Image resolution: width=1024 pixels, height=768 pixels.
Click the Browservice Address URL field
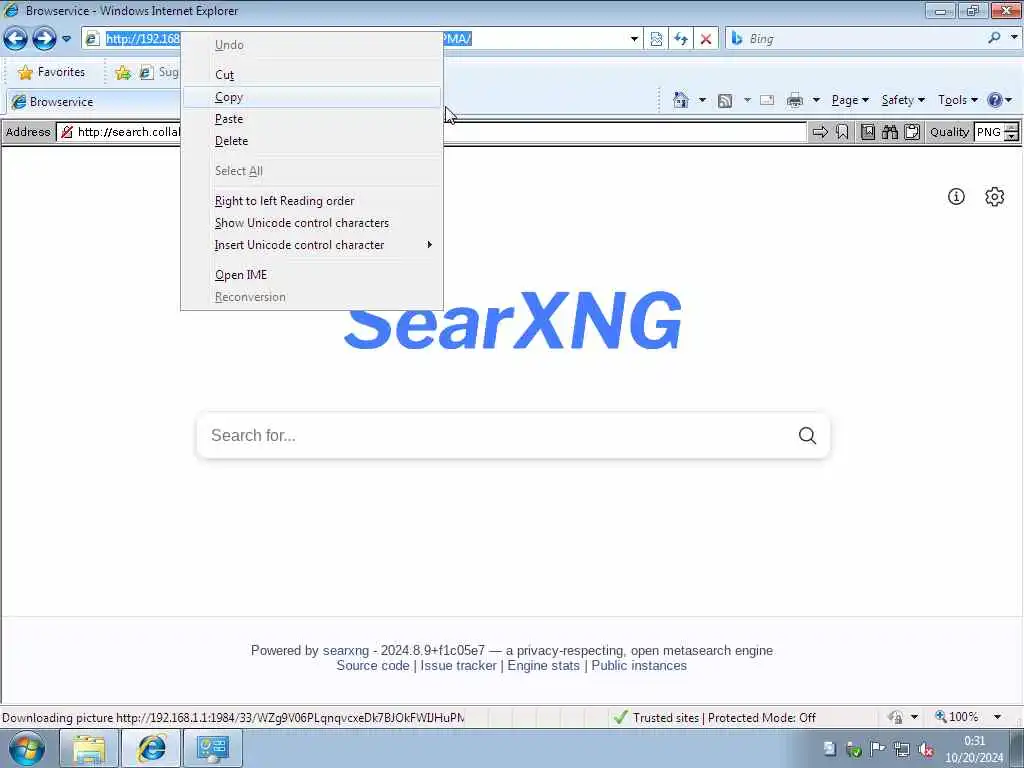point(431,133)
